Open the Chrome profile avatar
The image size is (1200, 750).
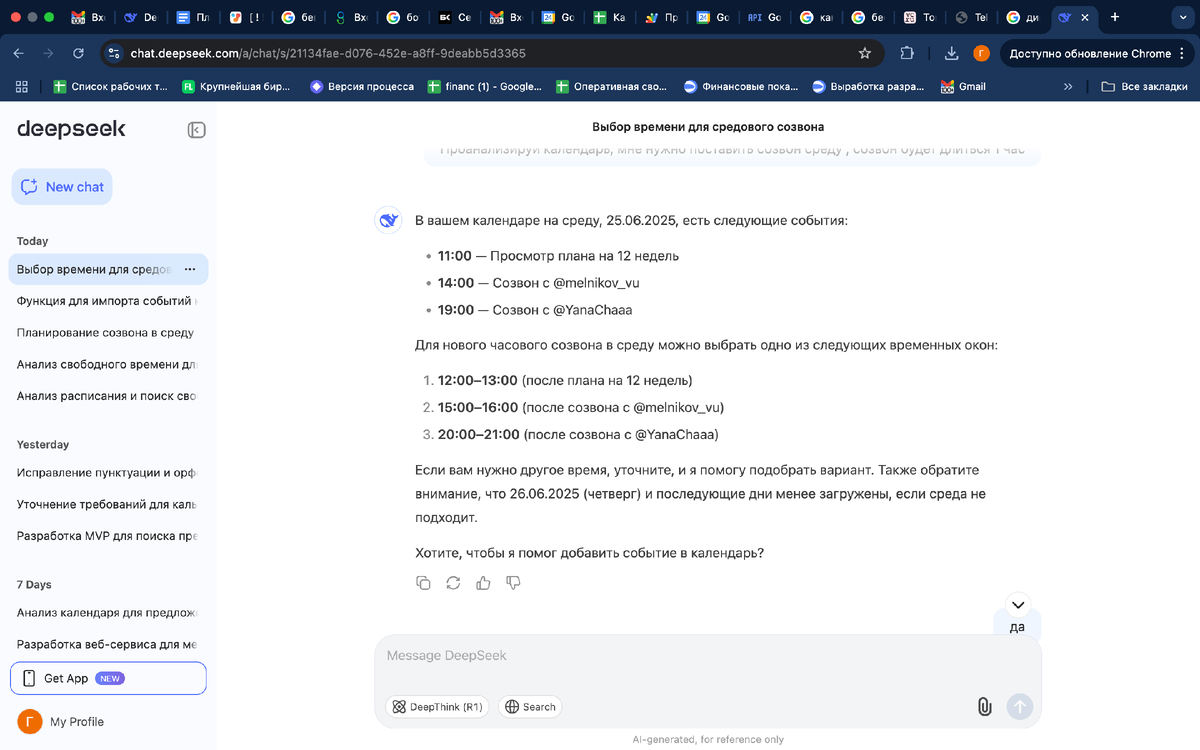click(981, 54)
